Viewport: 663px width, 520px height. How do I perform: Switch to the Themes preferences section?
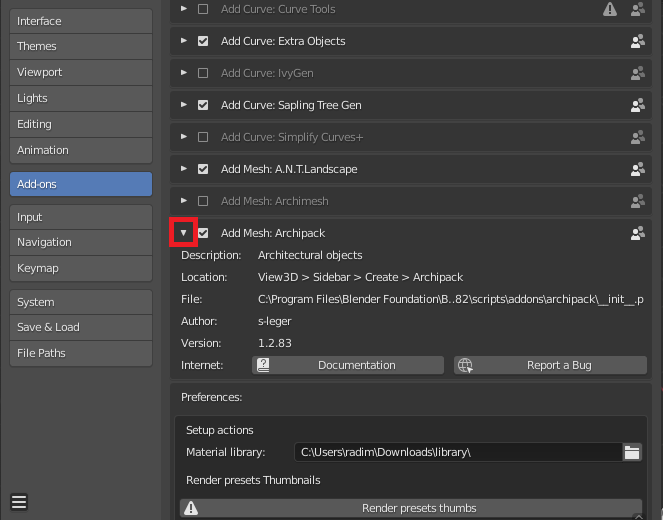(x=80, y=46)
